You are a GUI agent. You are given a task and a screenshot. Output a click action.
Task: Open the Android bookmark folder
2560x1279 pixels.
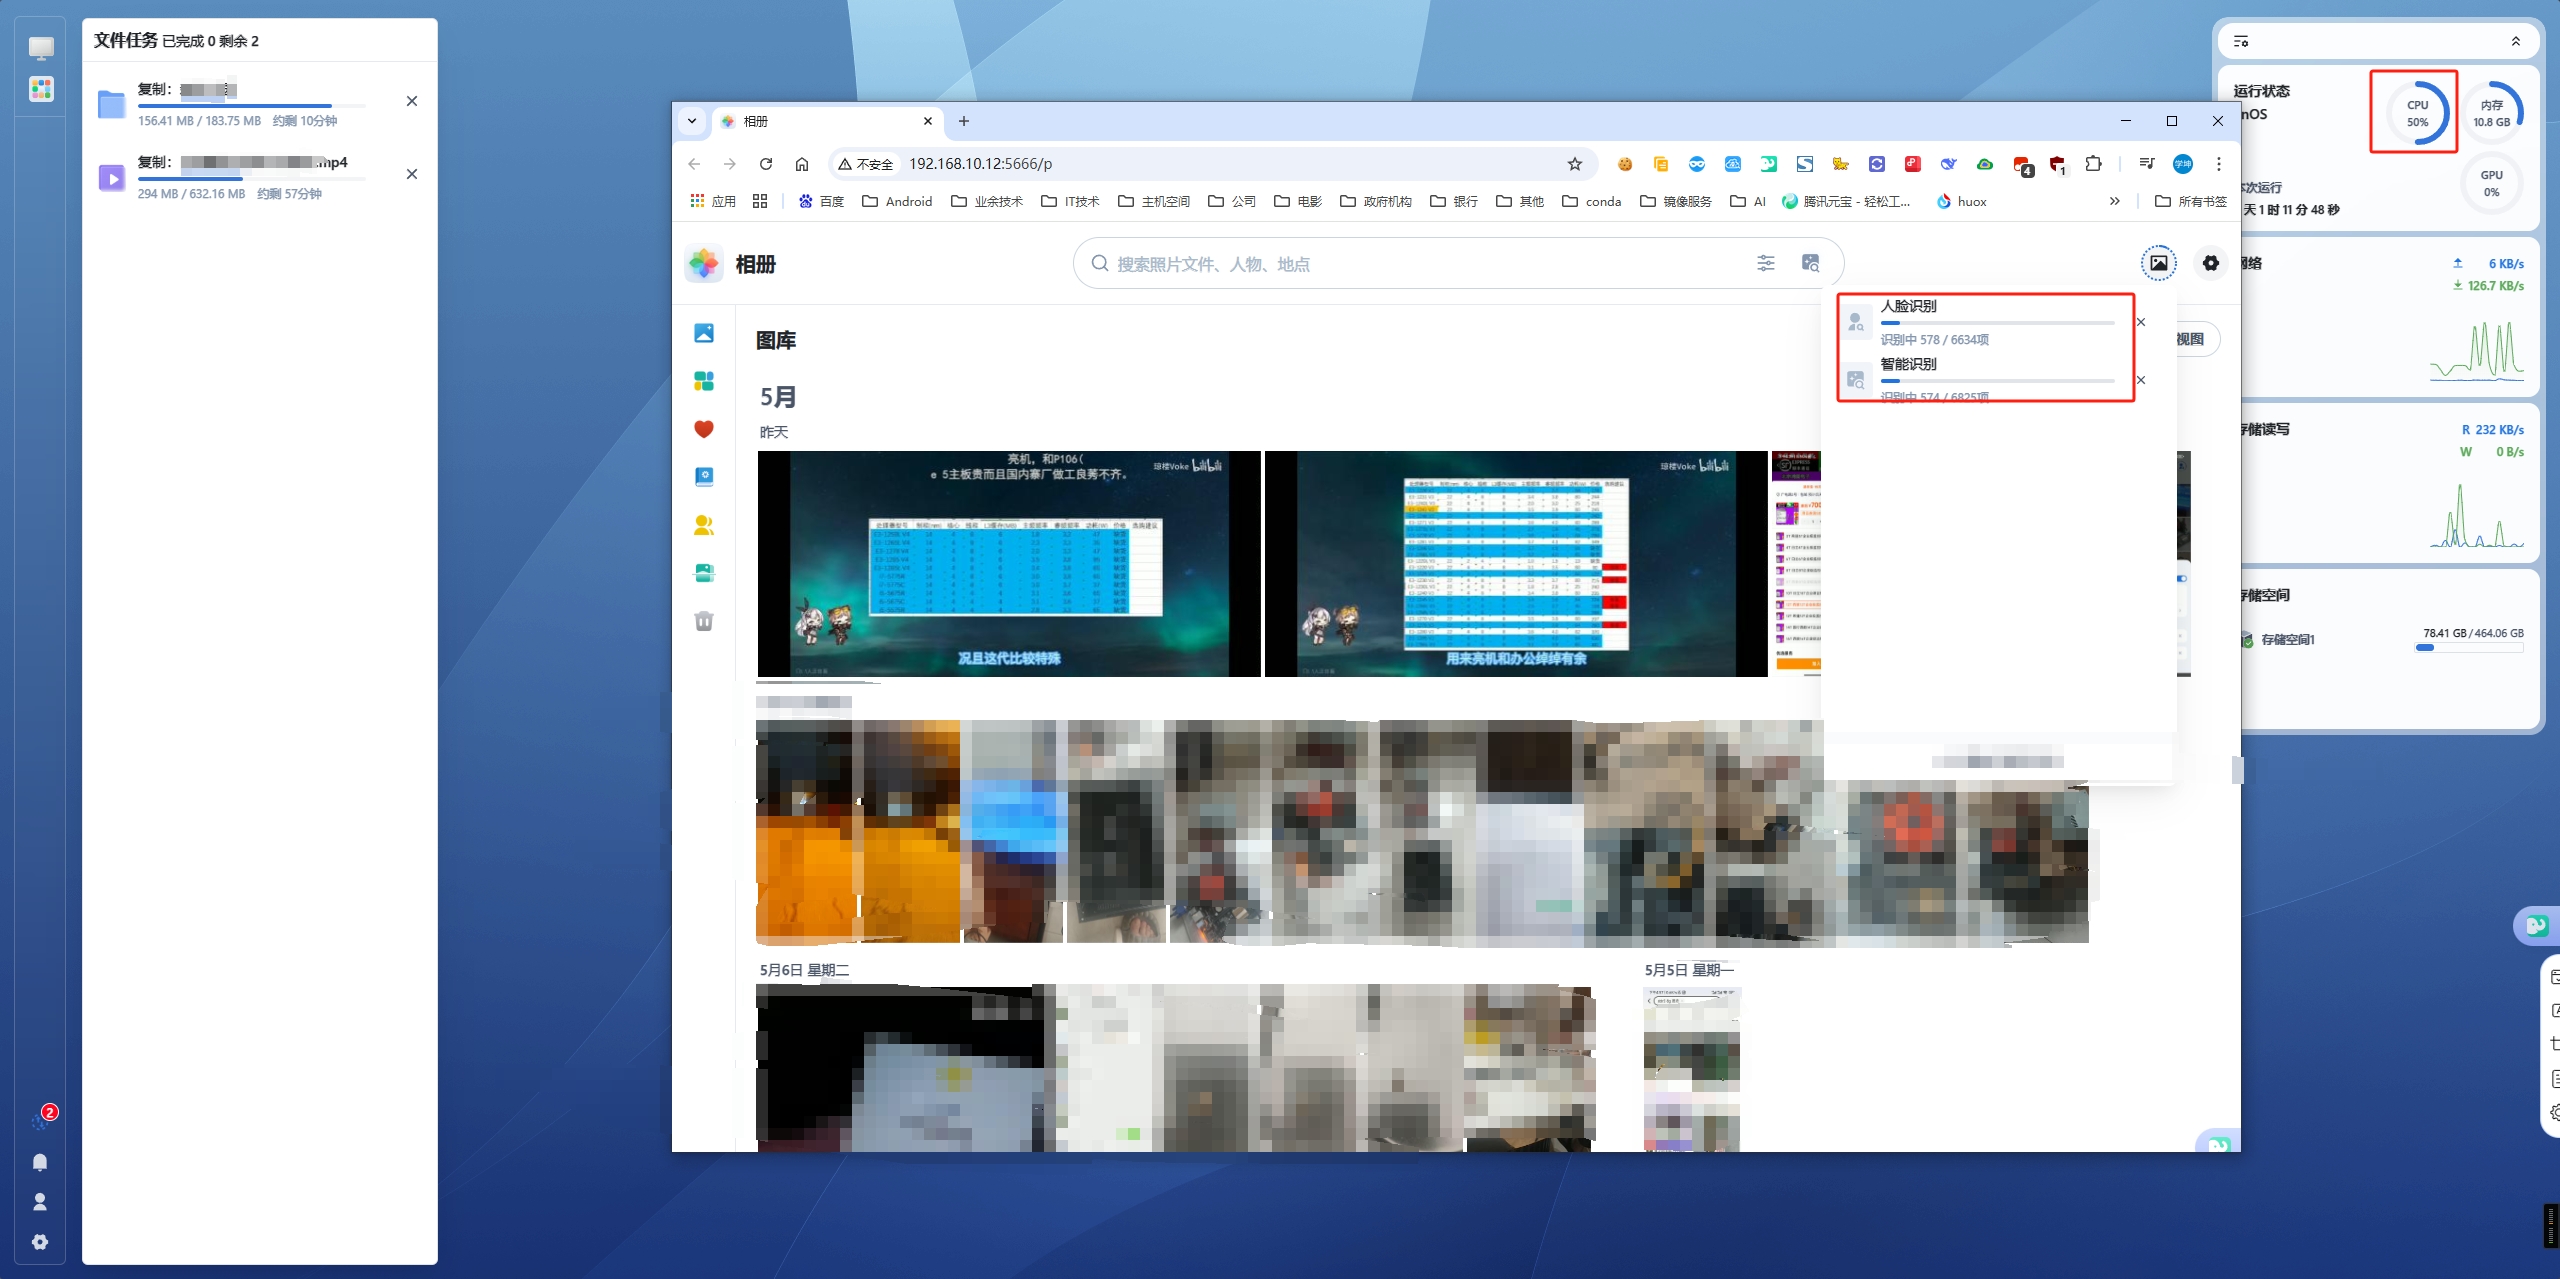pyautogui.click(x=897, y=201)
